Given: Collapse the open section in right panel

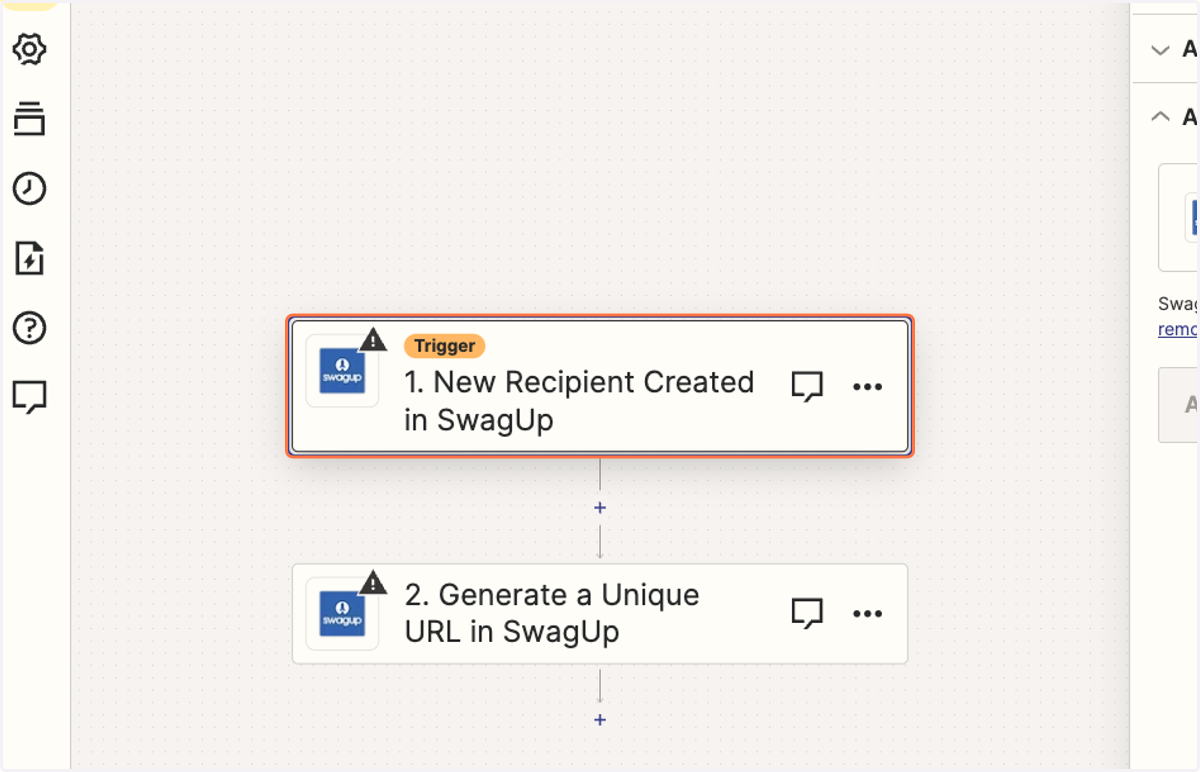Looking at the screenshot, I should tap(1160, 116).
